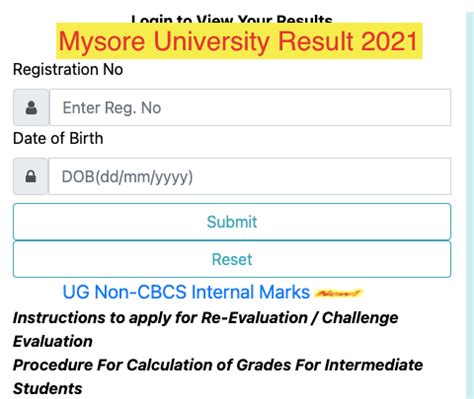Select the word Evaluation on second instruction line
Image resolution: width=474 pixels, height=399 pixels.
point(53,341)
